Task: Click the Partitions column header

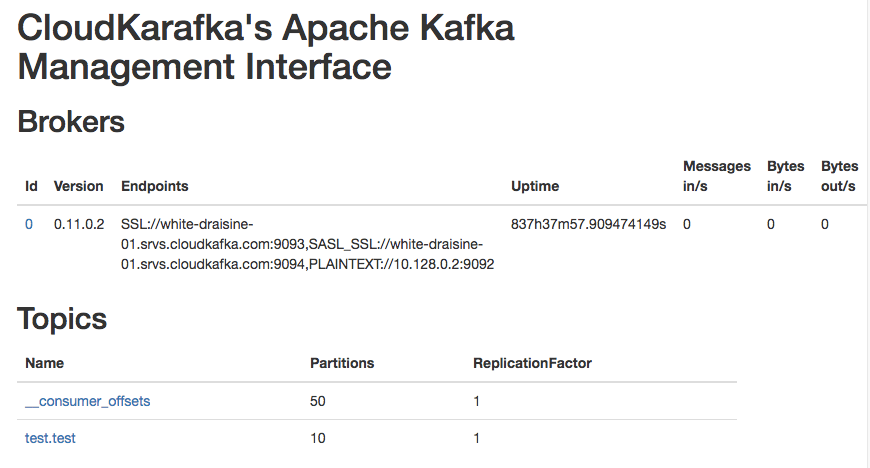Action: point(342,363)
